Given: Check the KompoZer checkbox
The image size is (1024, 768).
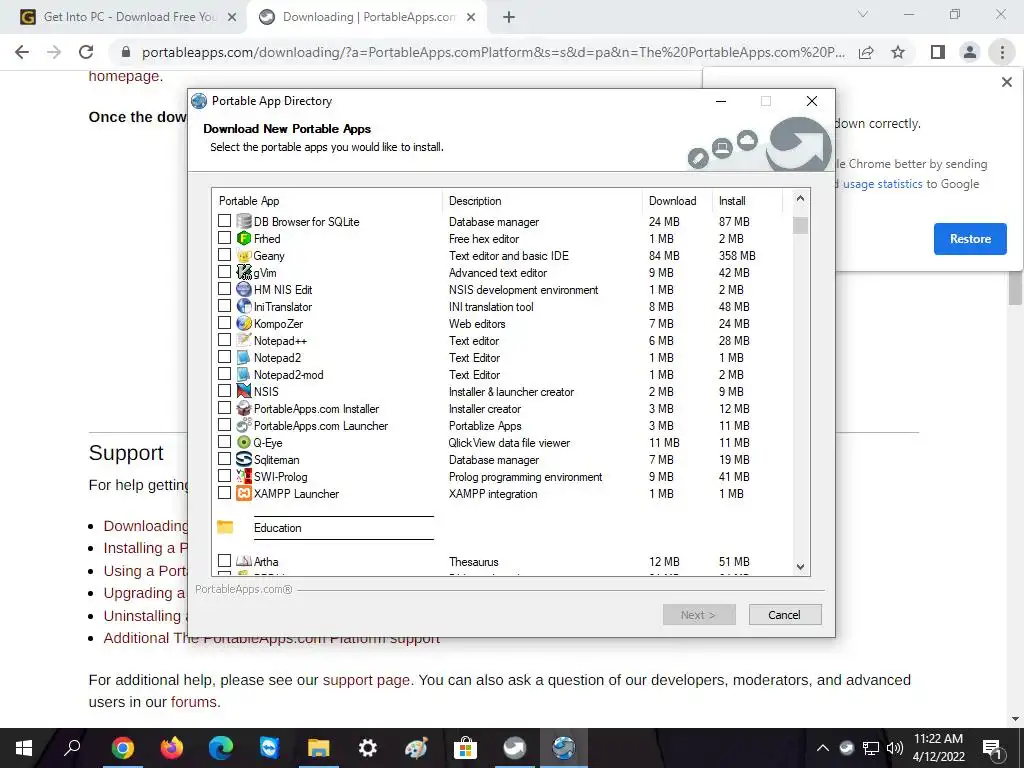Looking at the screenshot, I should 224,323.
